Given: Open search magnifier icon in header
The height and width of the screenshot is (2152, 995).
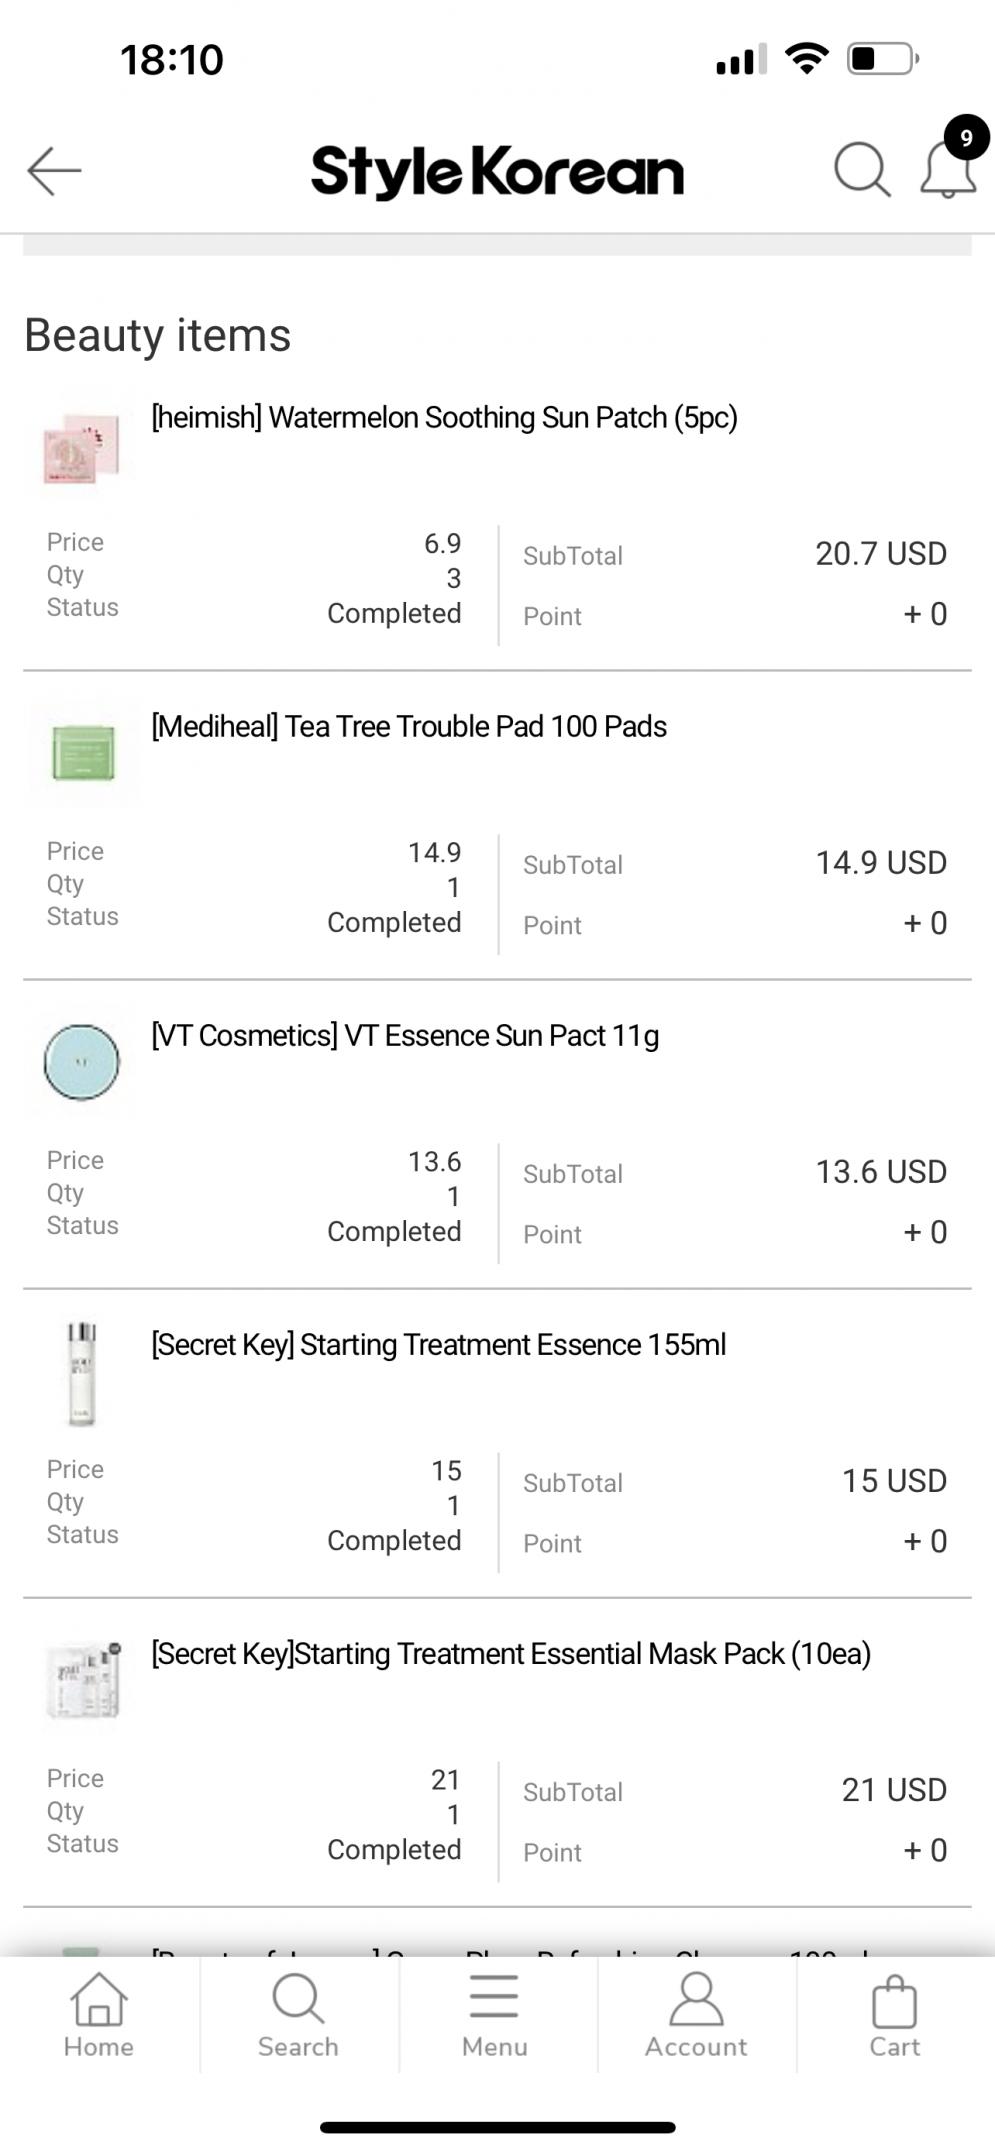Looking at the screenshot, I should [x=861, y=170].
